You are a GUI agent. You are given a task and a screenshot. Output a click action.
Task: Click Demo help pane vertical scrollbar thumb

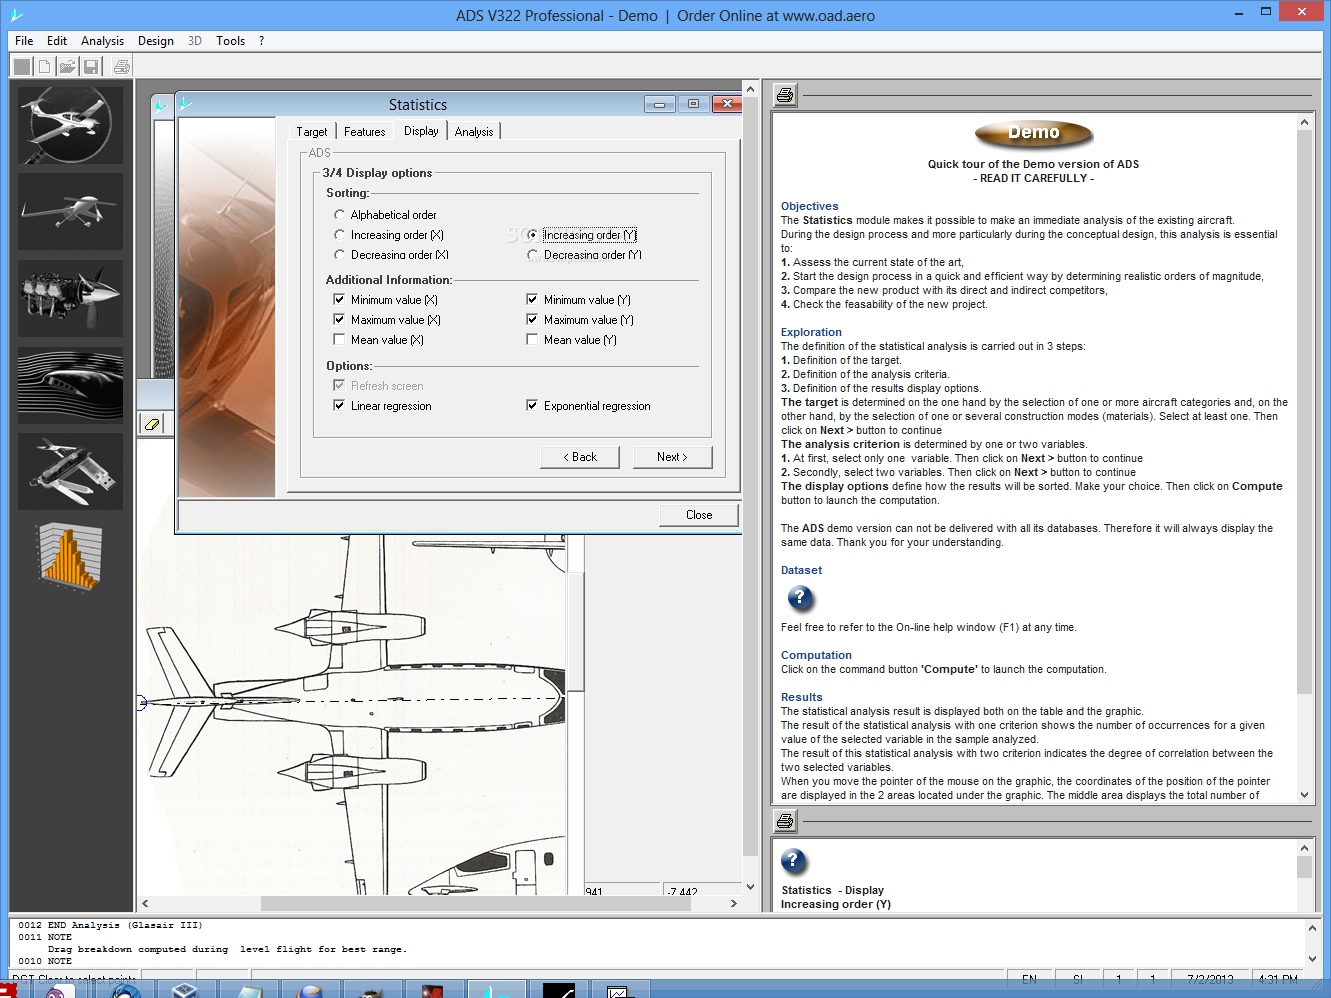1304,412
